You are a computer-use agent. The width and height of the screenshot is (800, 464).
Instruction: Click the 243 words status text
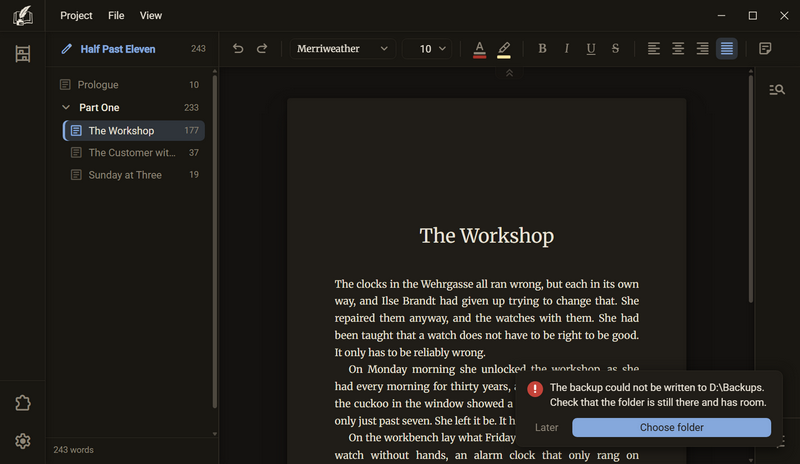[x=73, y=450]
